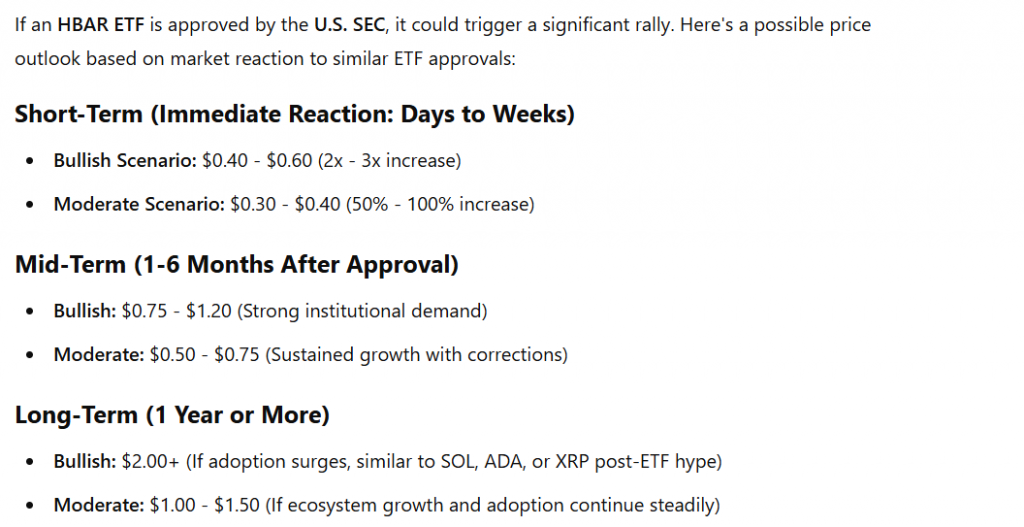The width and height of the screenshot is (1024, 527).
Task: Click the 'Long-Term (1 Year or More)' heading
Action: tap(172, 415)
